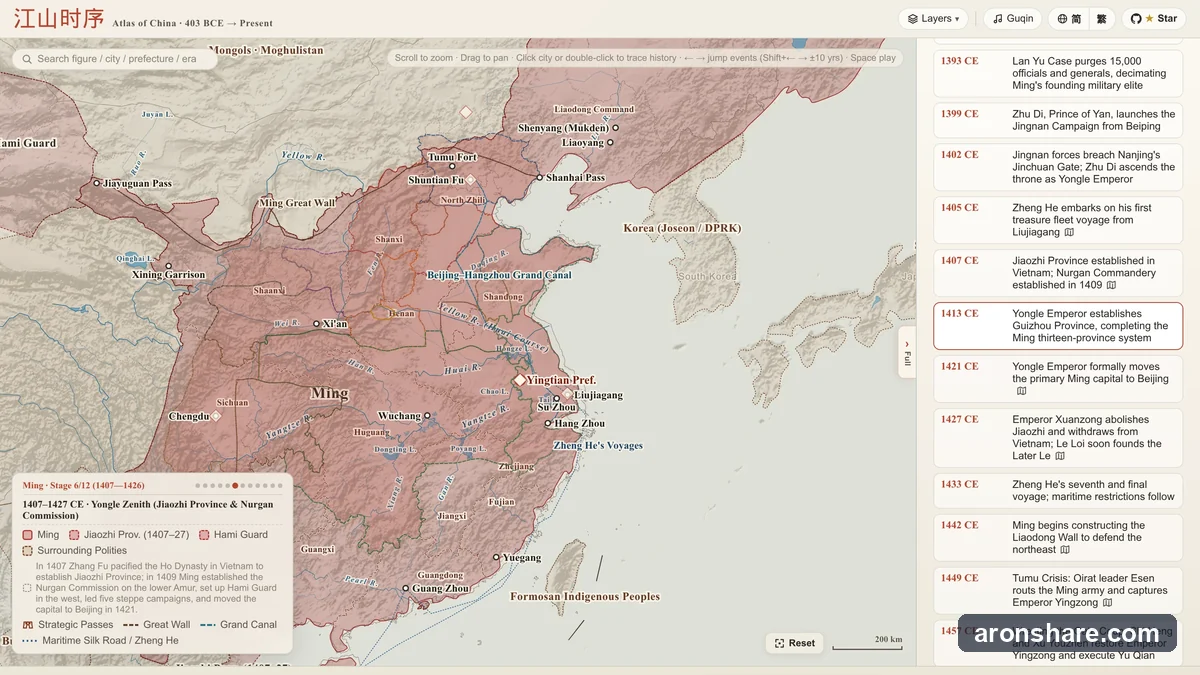The width and height of the screenshot is (1200, 675).
Task: Click the site title logo 江山时序
Action: 58,19
